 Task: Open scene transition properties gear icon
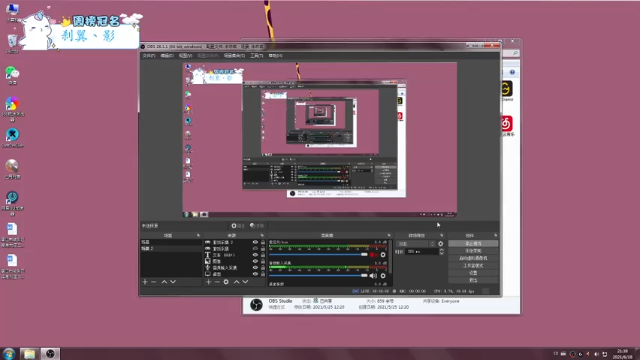tap(440, 244)
